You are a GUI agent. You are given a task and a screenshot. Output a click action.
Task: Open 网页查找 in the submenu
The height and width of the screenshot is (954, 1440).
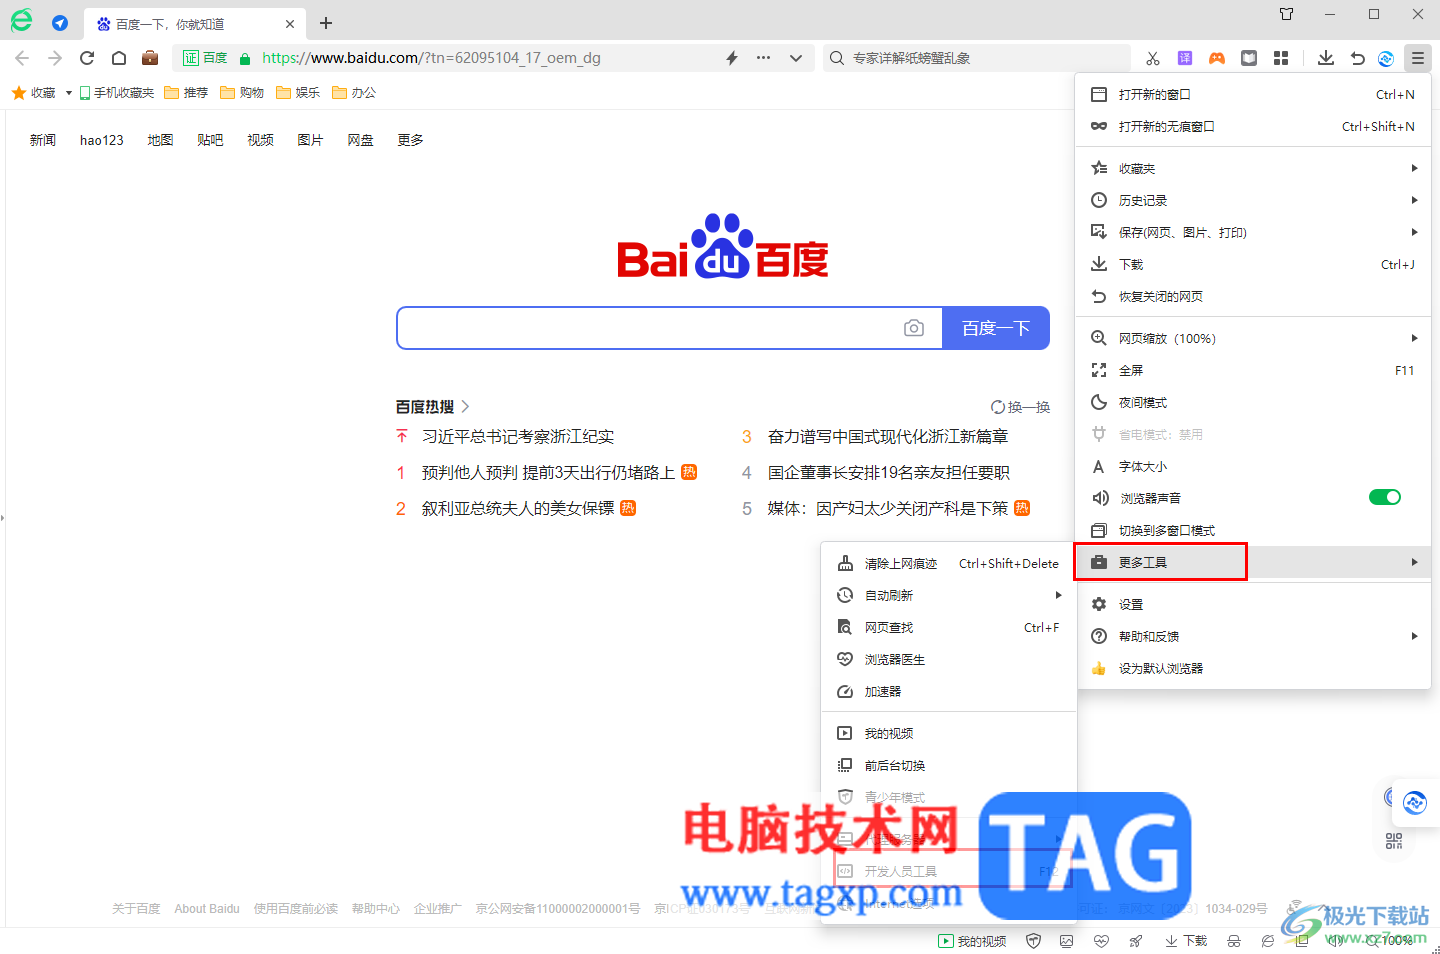coord(948,627)
